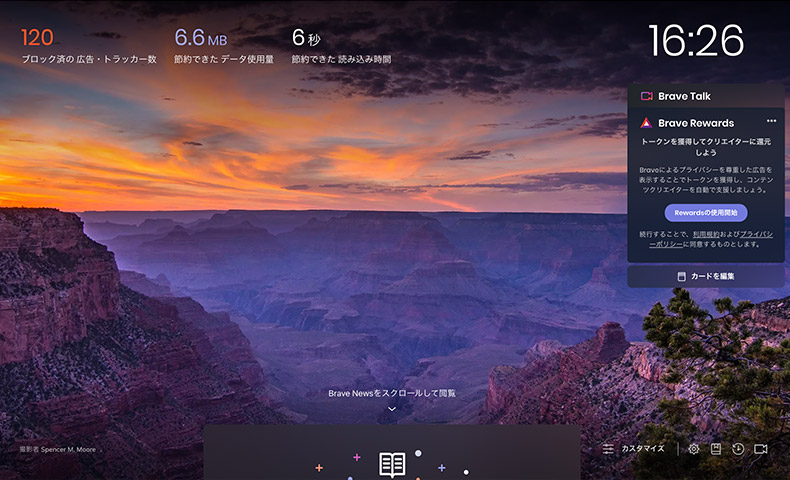This screenshot has height=480, width=790.
Task: Click the Brave Talk camera icon at bottom right
Action: click(x=761, y=449)
